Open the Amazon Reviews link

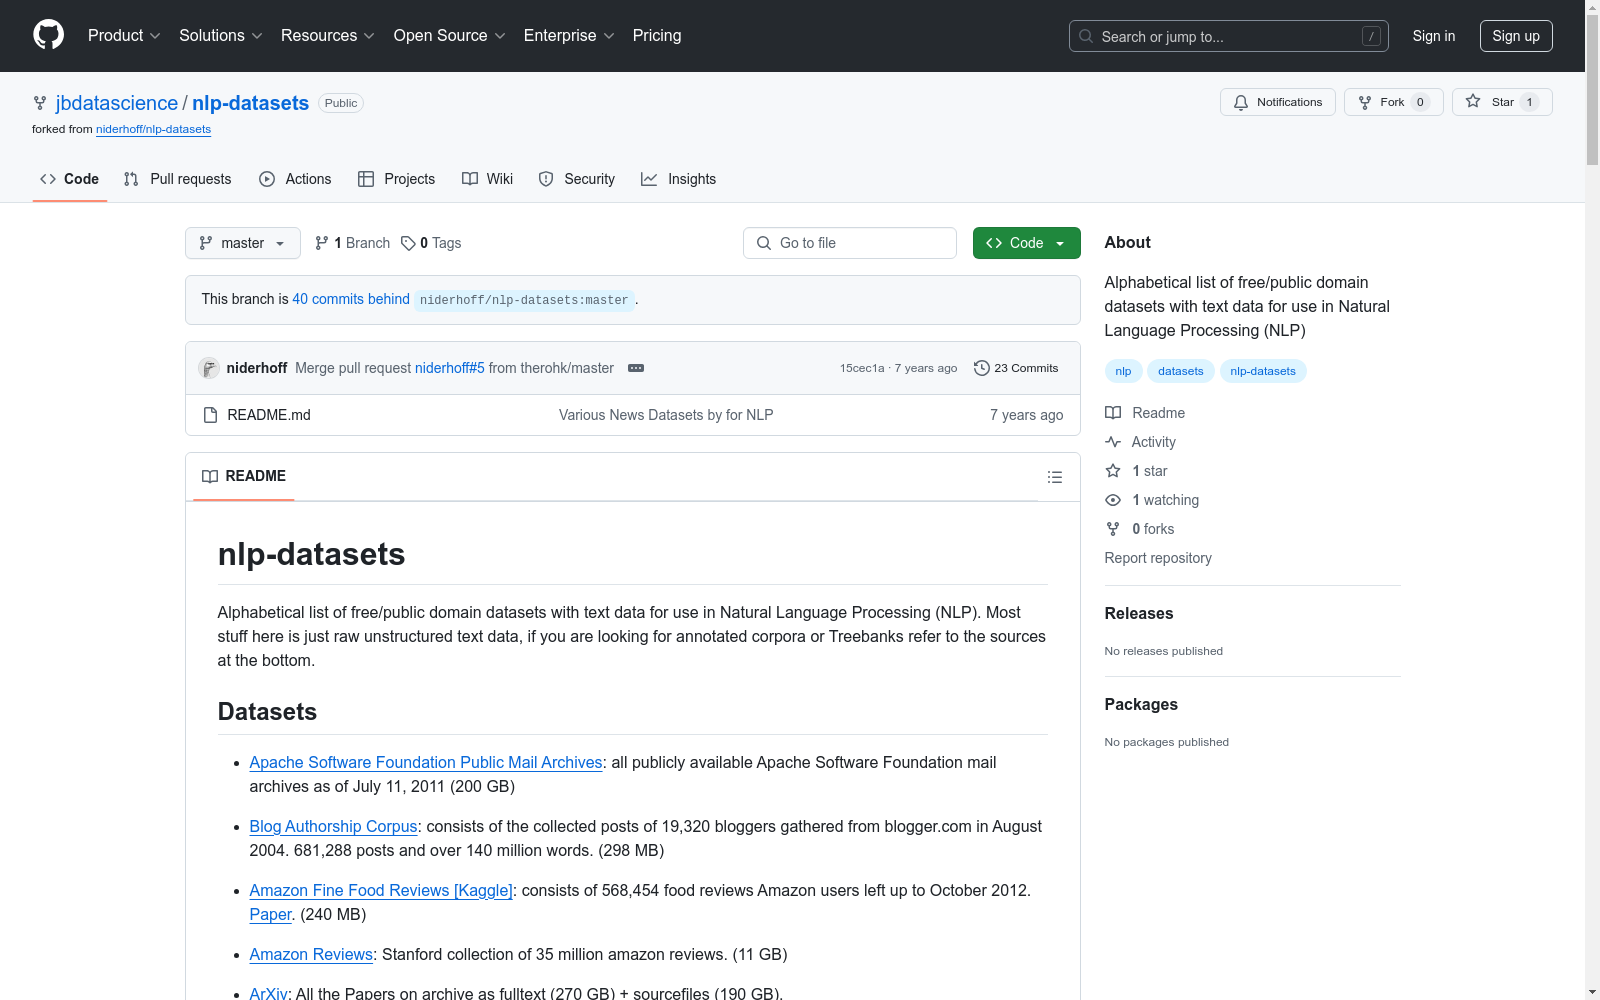(x=311, y=954)
